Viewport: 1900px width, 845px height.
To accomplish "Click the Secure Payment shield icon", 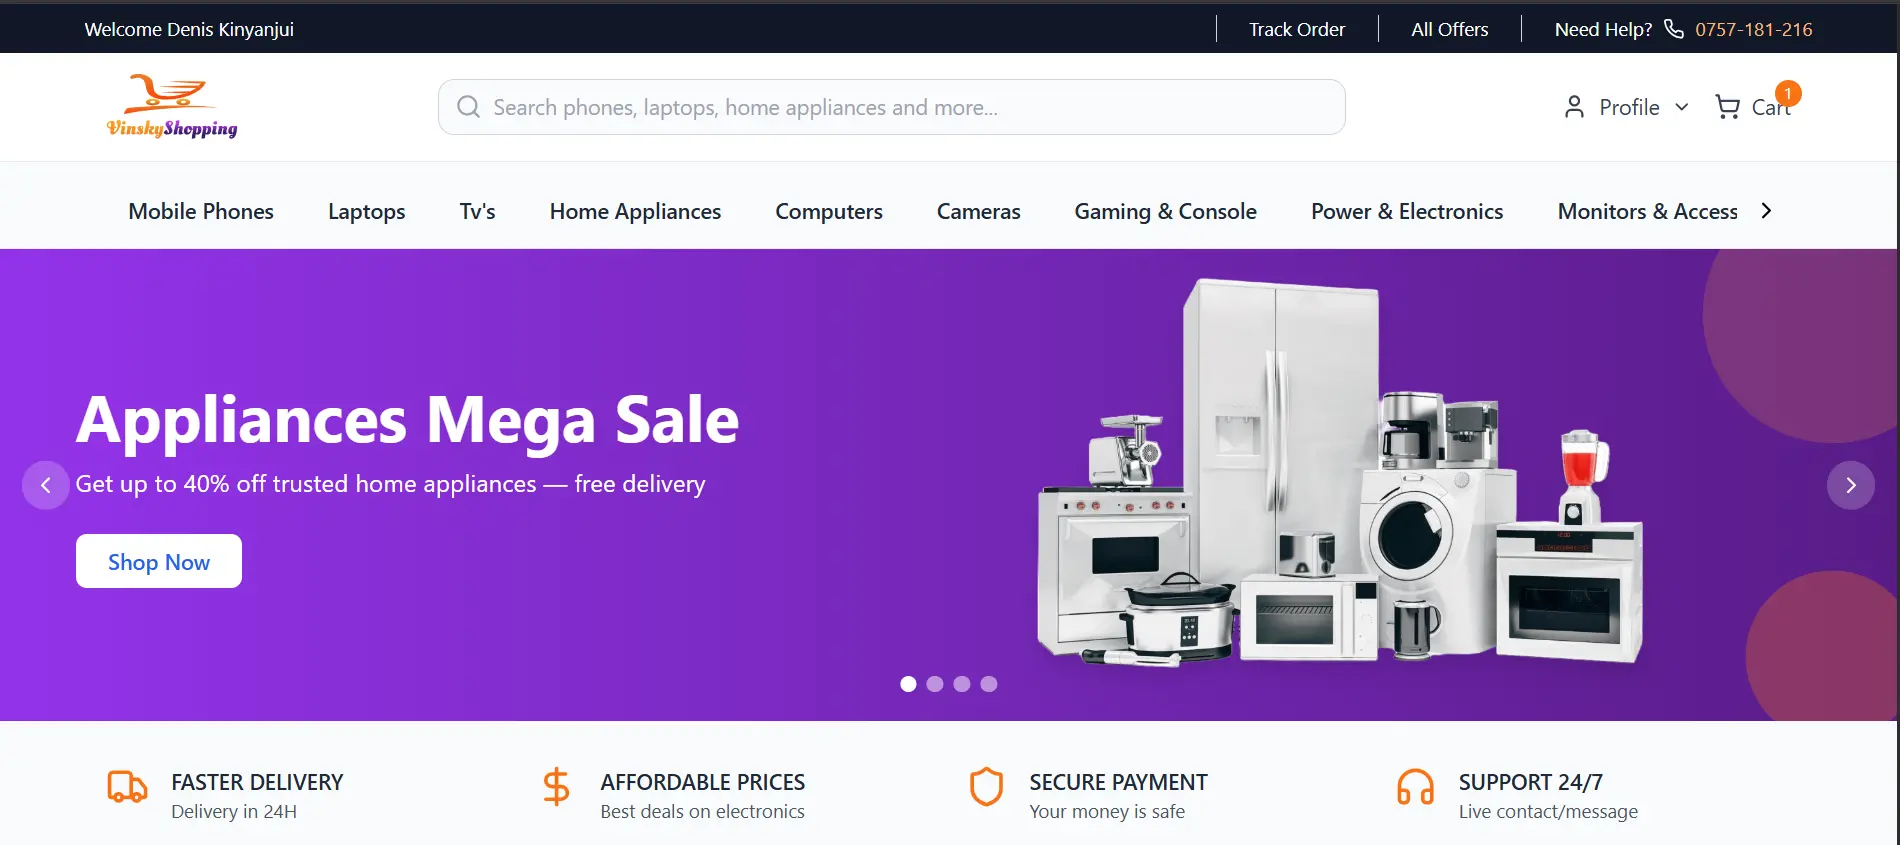I will pyautogui.click(x=986, y=787).
